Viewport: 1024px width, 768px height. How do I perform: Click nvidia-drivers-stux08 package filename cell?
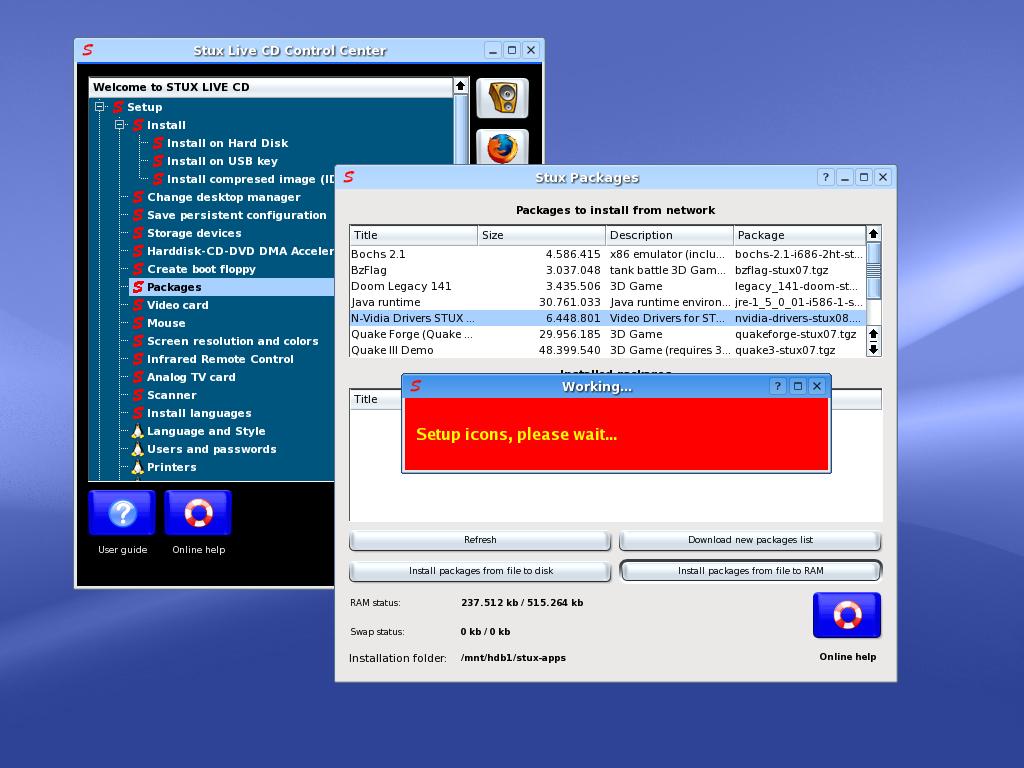tap(797, 318)
